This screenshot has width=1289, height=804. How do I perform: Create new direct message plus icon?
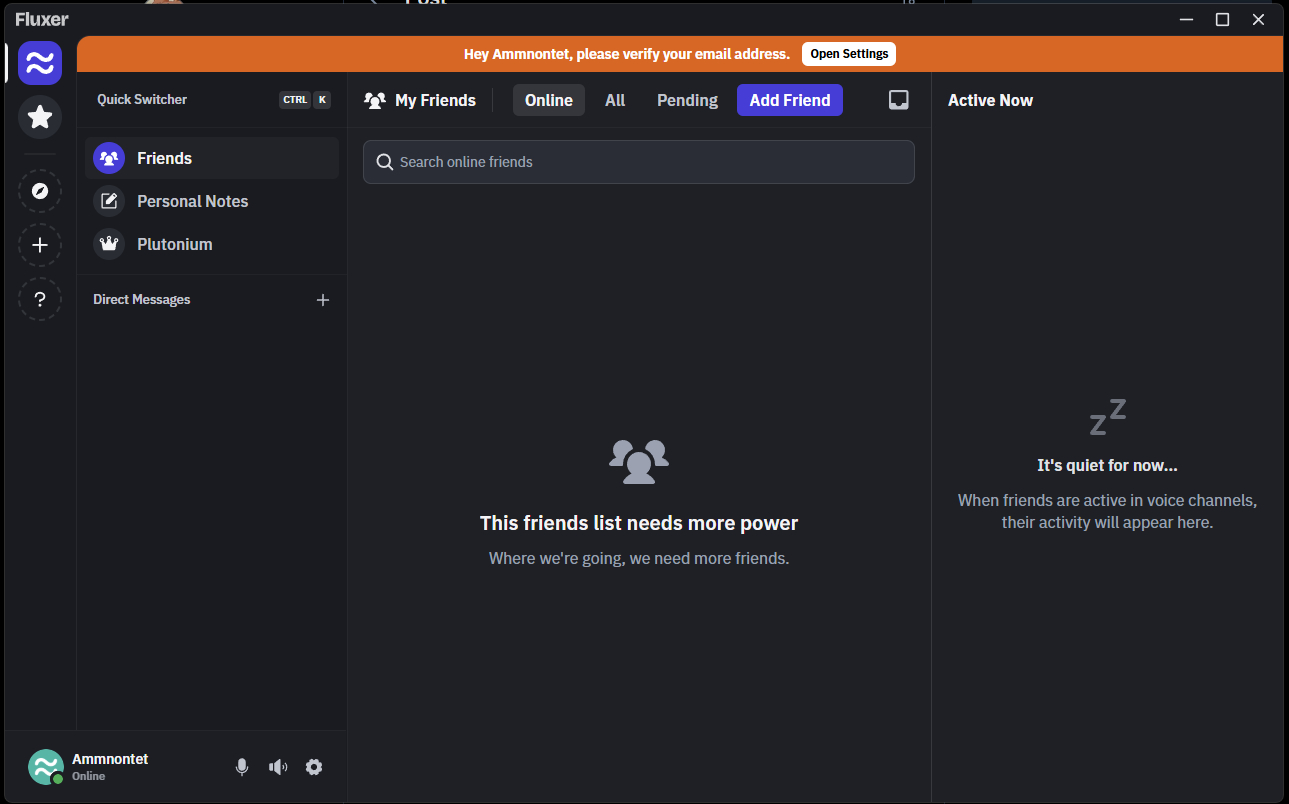pyautogui.click(x=322, y=300)
